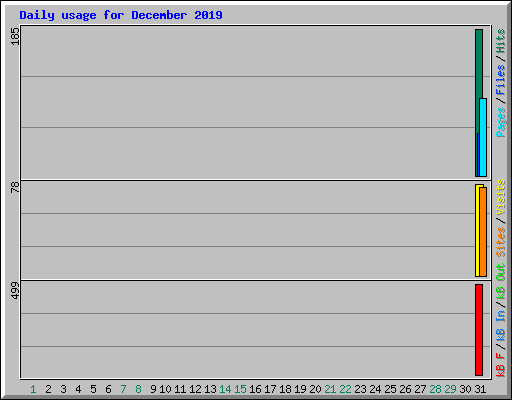Click the dark blue Files bar
This screenshot has height=400, width=512.
pos(478,155)
